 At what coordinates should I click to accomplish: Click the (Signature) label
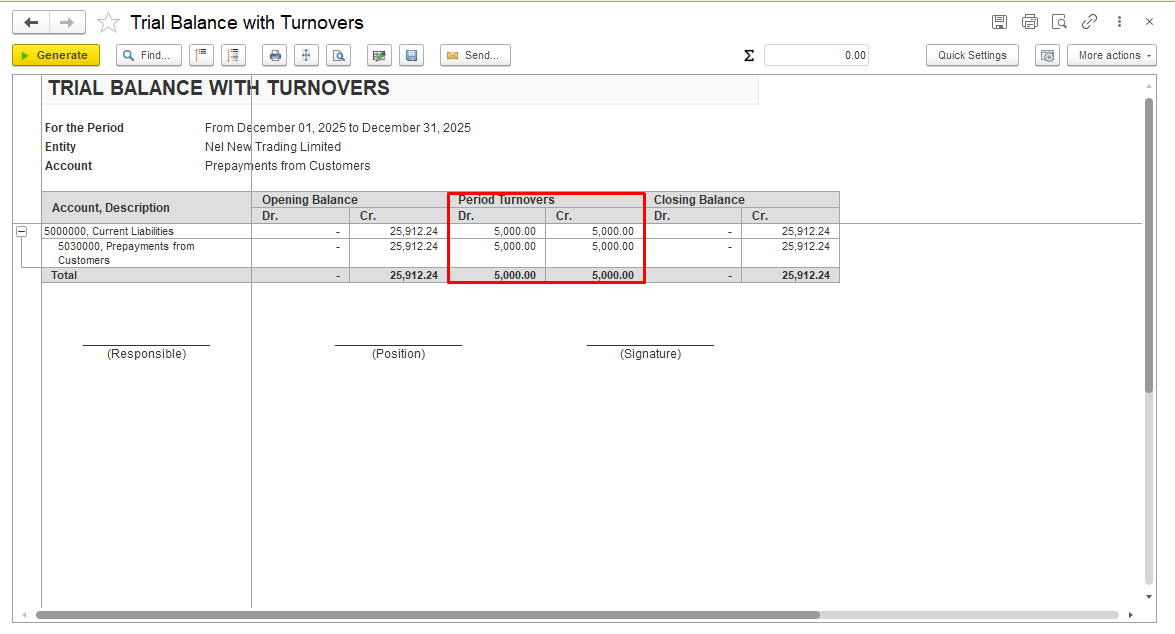(650, 354)
